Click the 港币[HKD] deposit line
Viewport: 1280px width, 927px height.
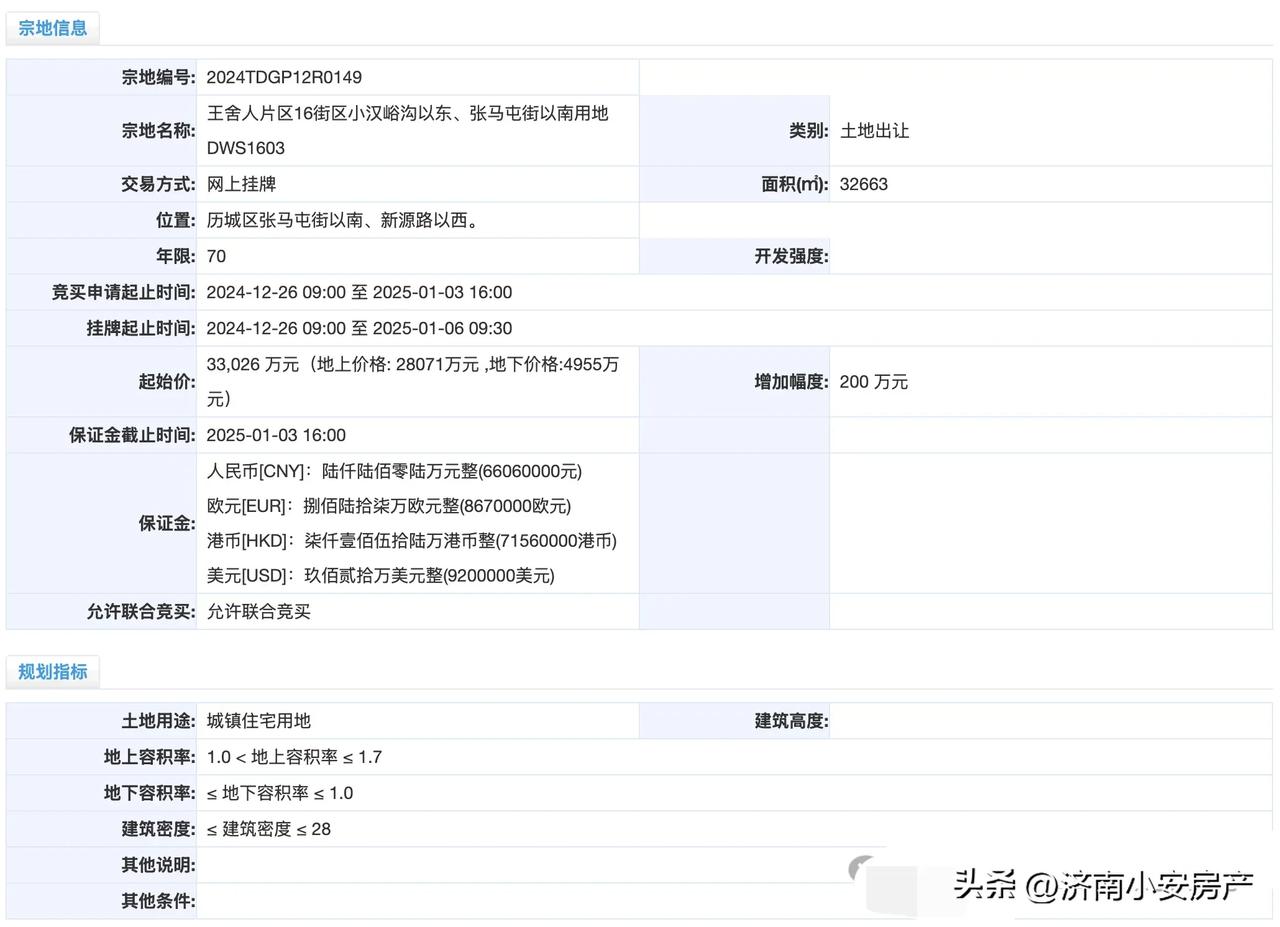point(412,541)
